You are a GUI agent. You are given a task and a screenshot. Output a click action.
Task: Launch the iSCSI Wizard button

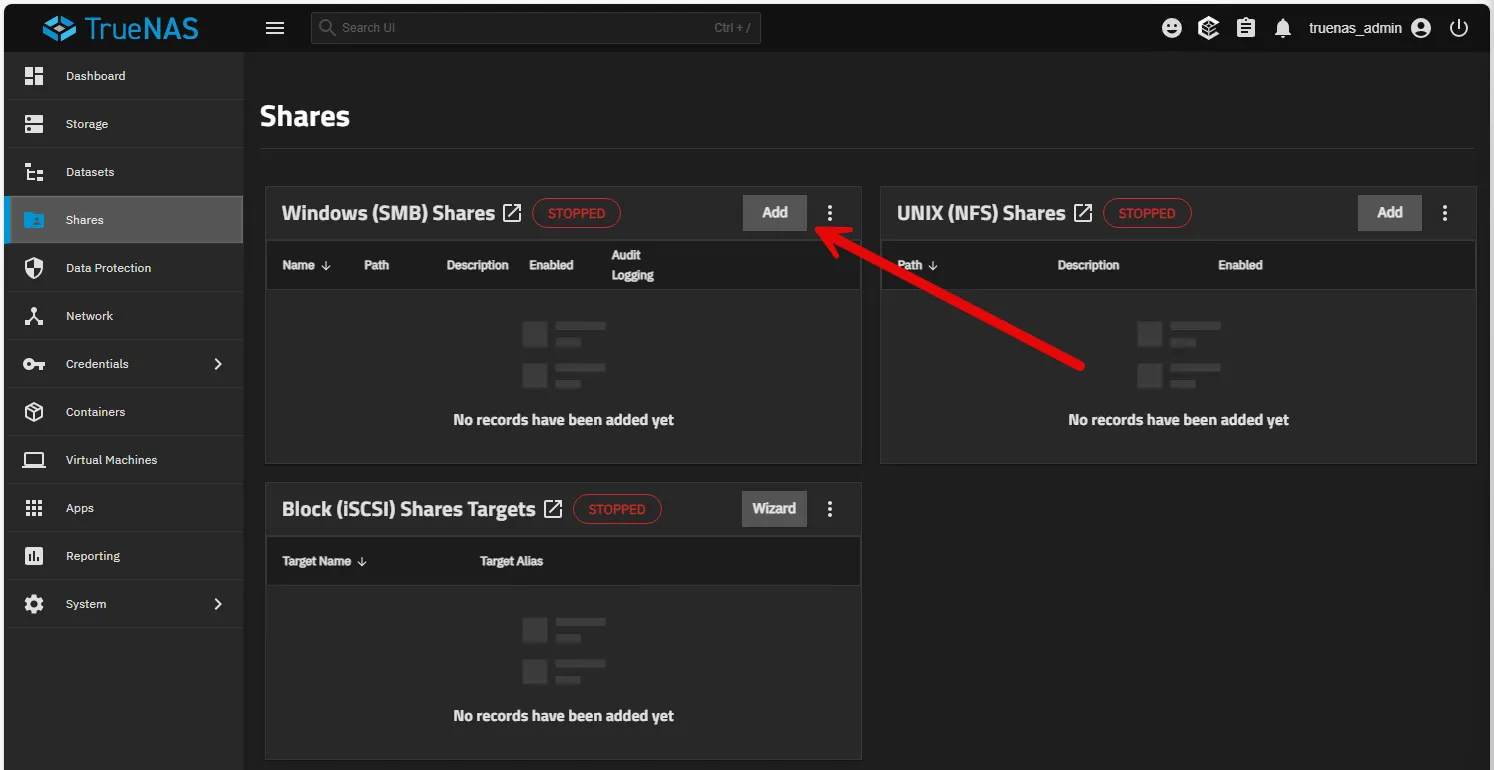774,509
